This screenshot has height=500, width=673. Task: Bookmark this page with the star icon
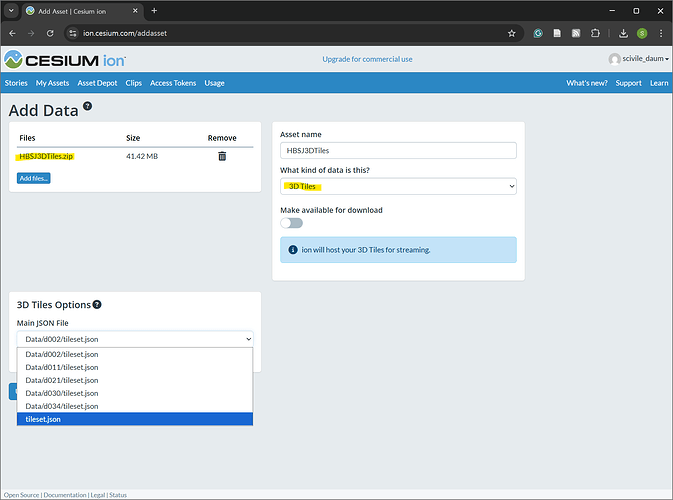[511, 33]
